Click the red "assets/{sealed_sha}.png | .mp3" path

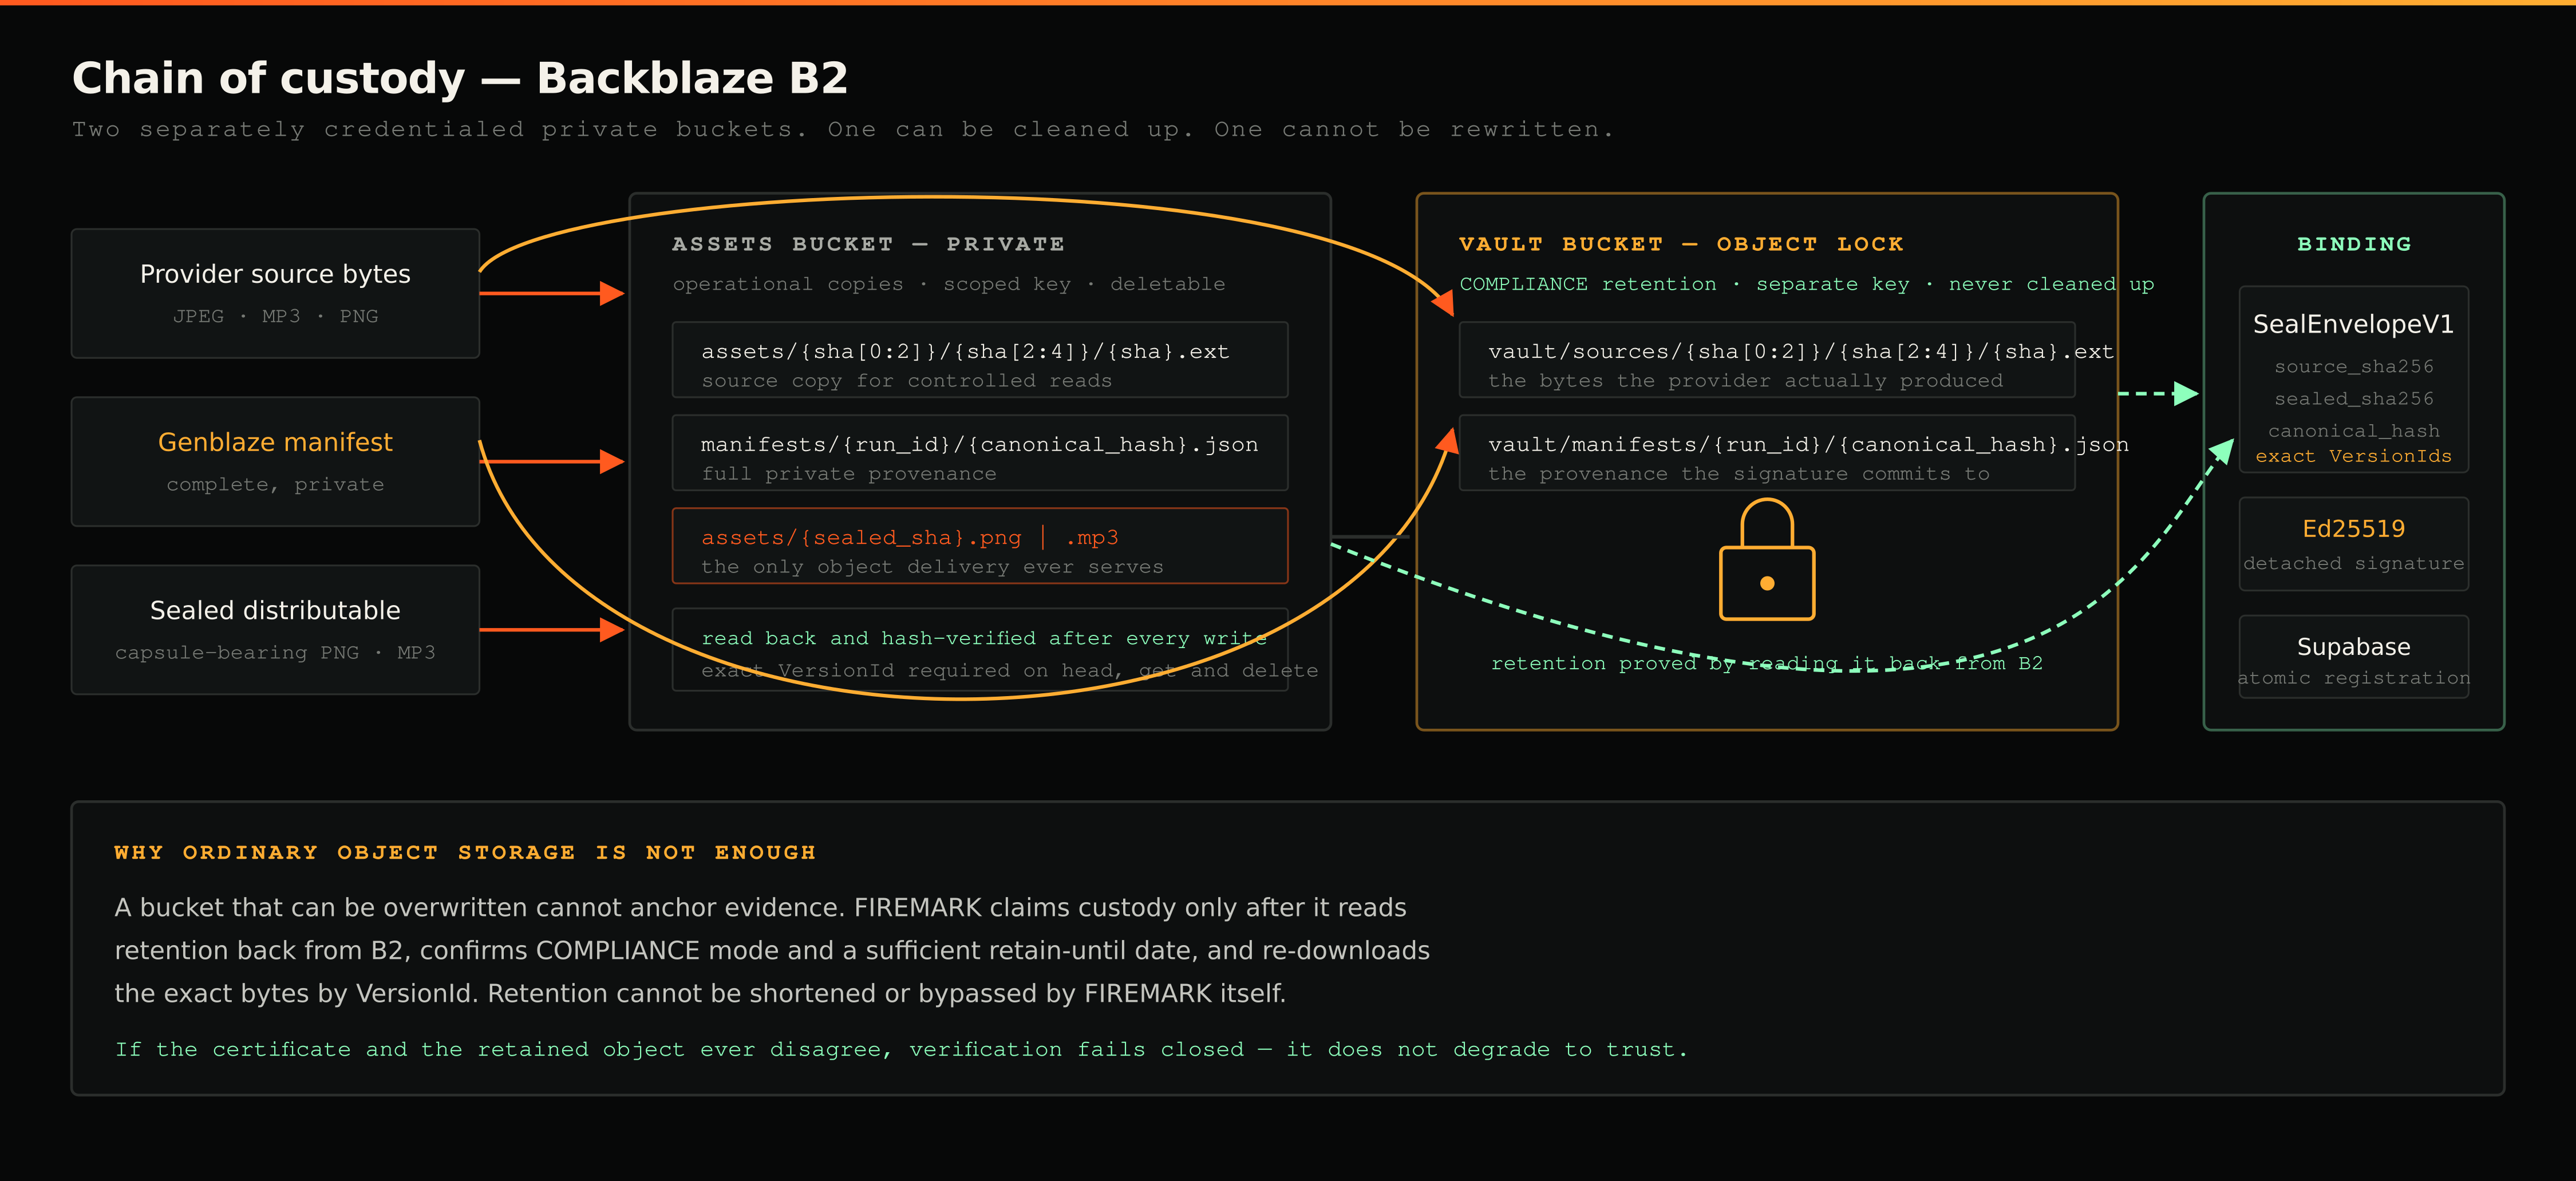pyautogui.click(x=909, y=537)
